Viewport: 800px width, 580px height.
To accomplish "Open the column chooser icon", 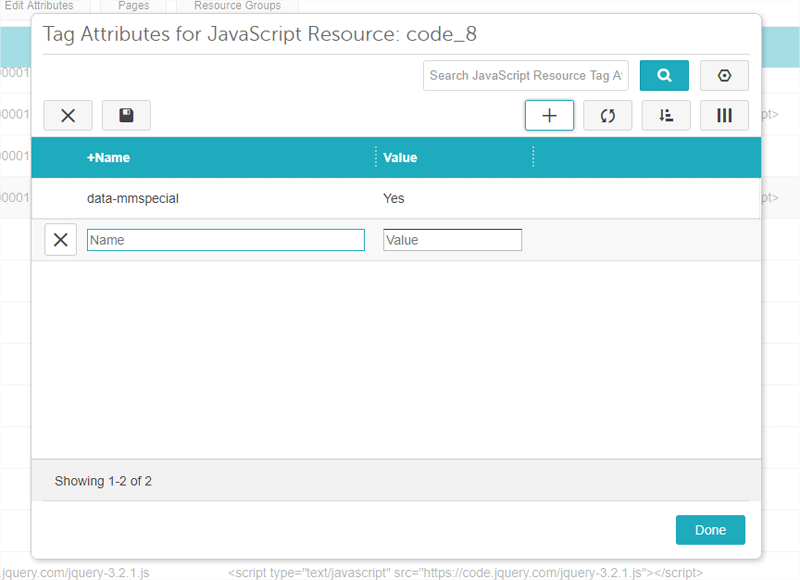I will [724, 115].
